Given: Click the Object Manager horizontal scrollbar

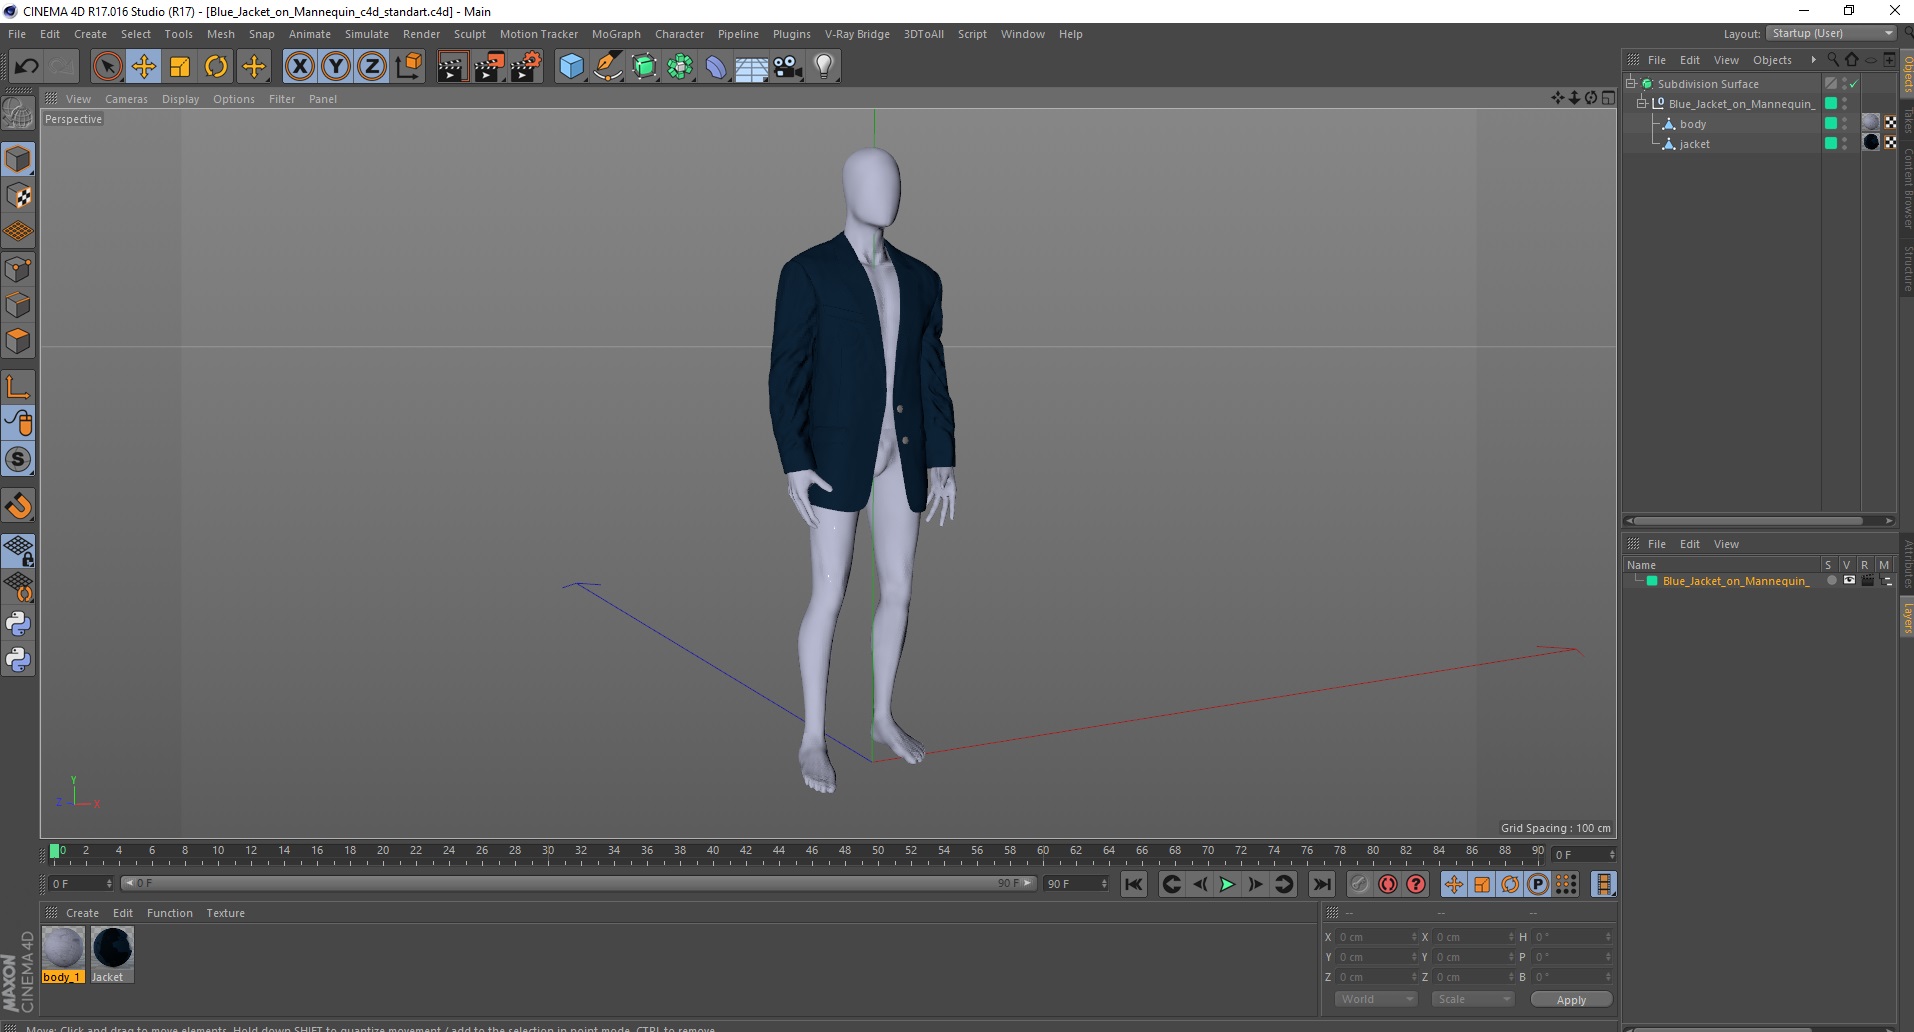Looking at the screenshot, I should 1748,520.
